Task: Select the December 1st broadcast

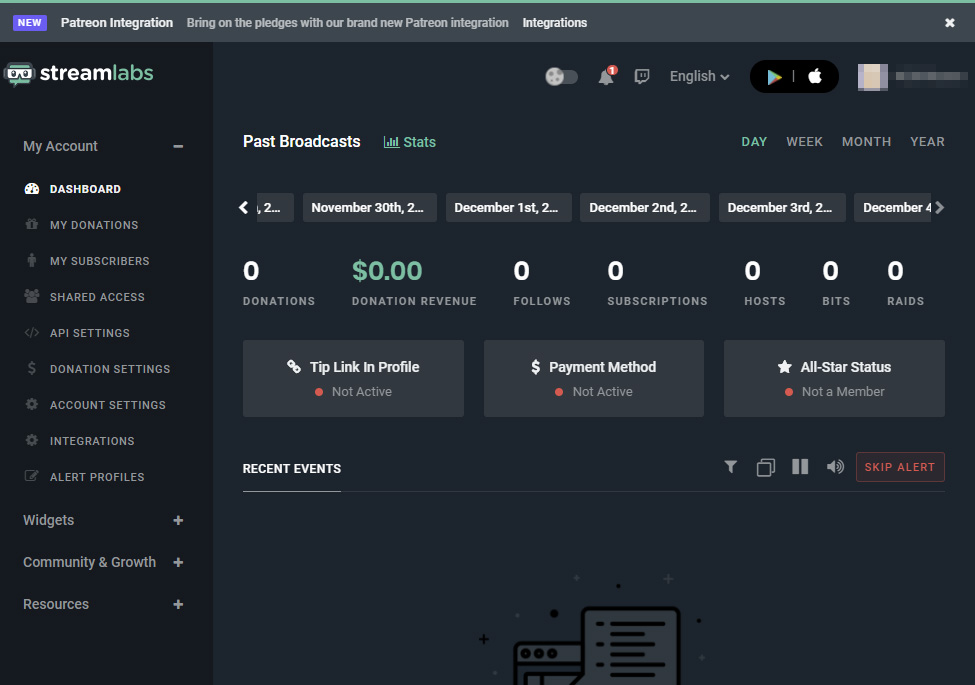Action: pyautogui.click(x=509, y=208)
